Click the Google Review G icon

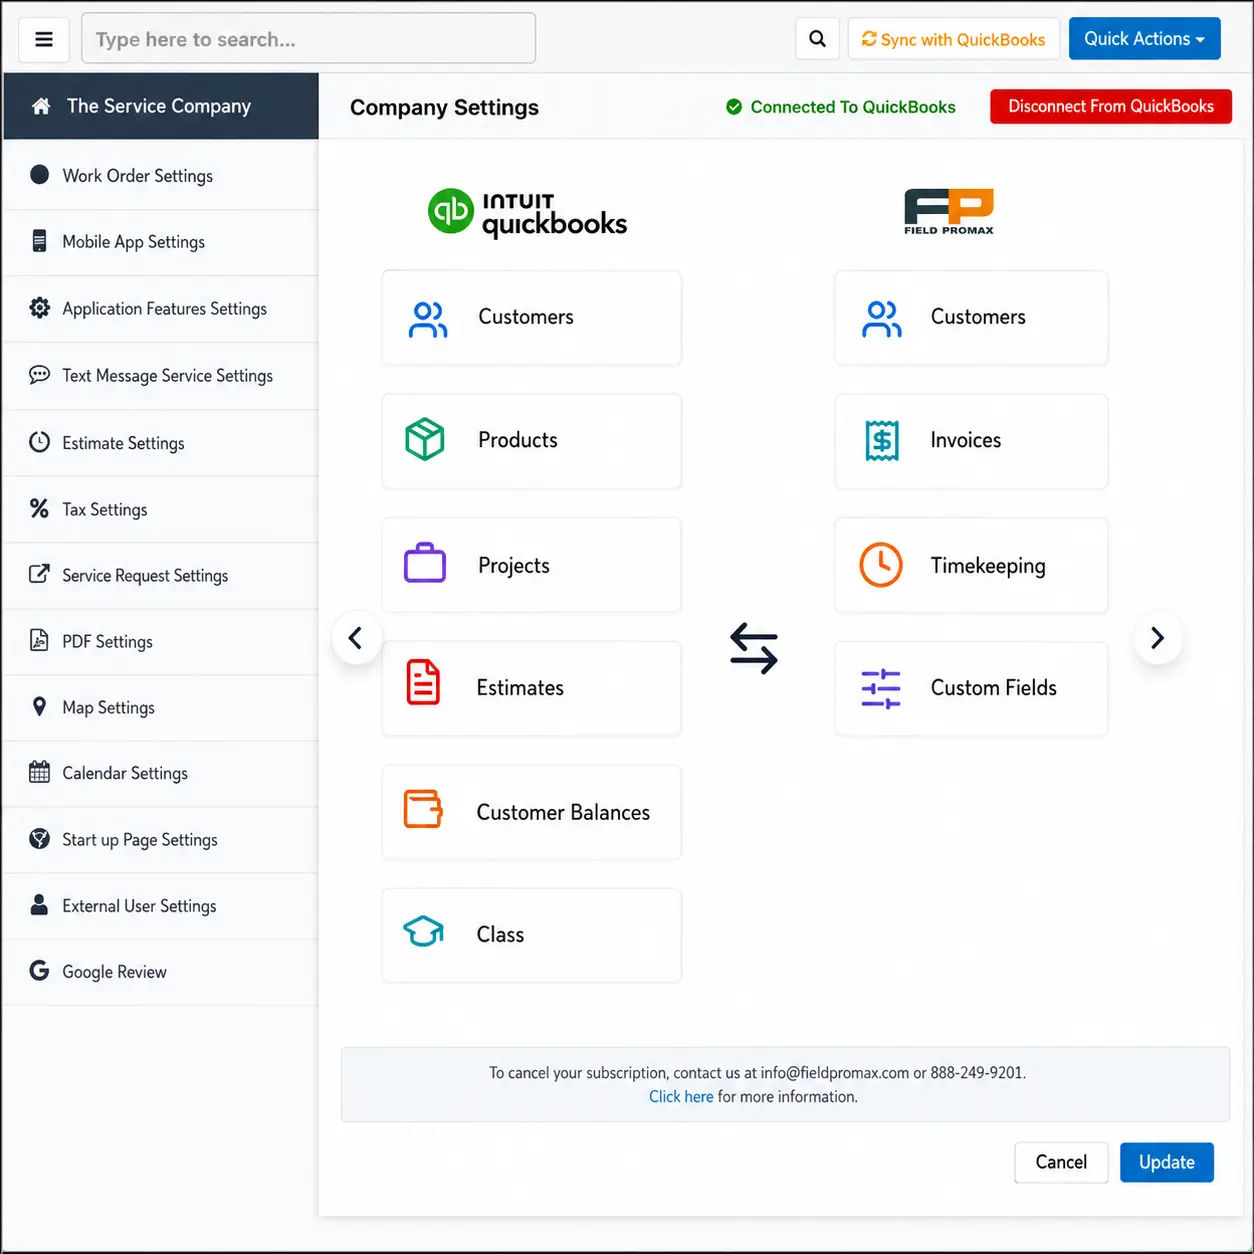pos(39,971)
